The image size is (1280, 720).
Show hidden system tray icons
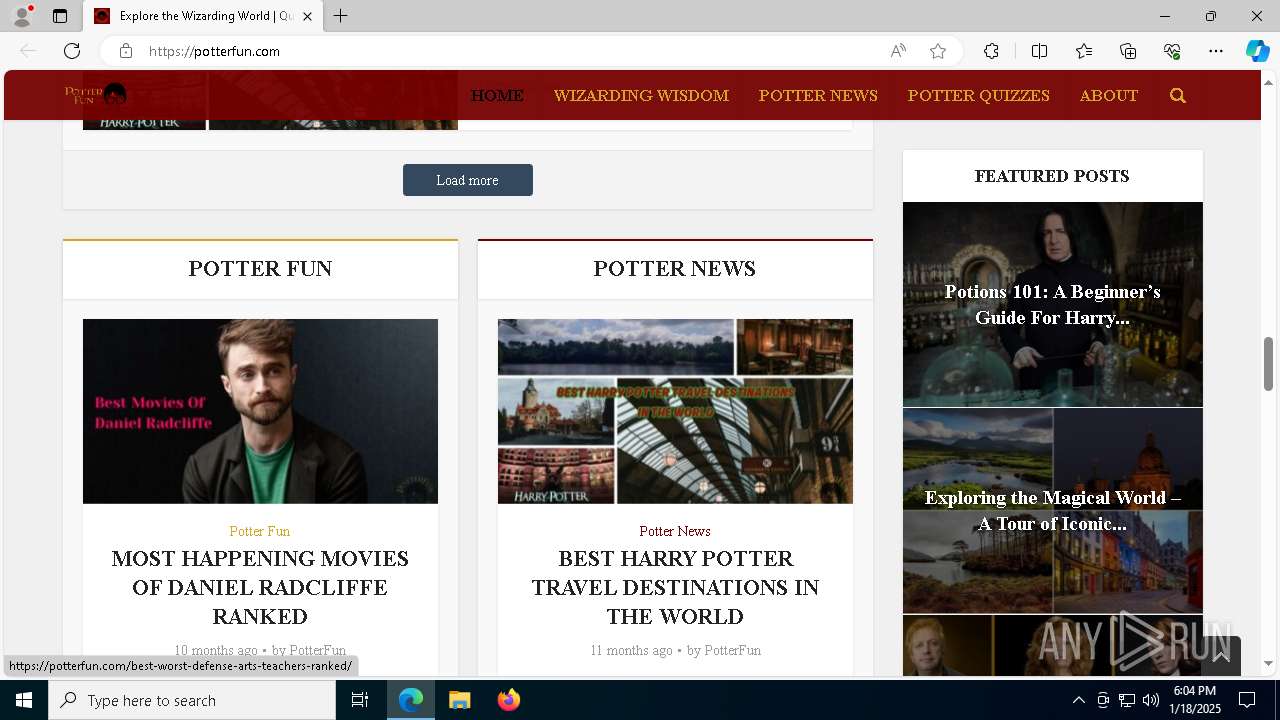click(1078, 700)
